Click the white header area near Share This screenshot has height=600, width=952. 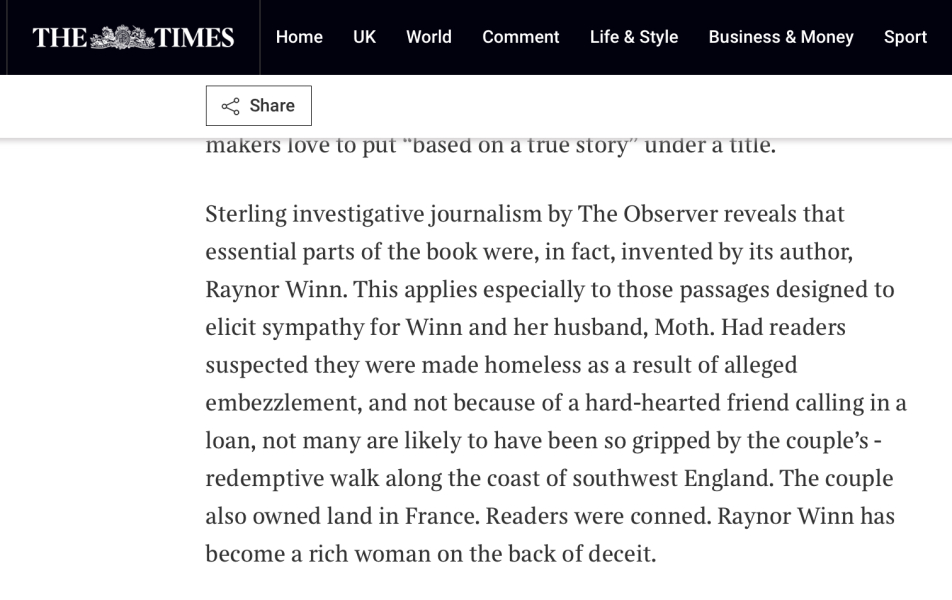(600, 105)
